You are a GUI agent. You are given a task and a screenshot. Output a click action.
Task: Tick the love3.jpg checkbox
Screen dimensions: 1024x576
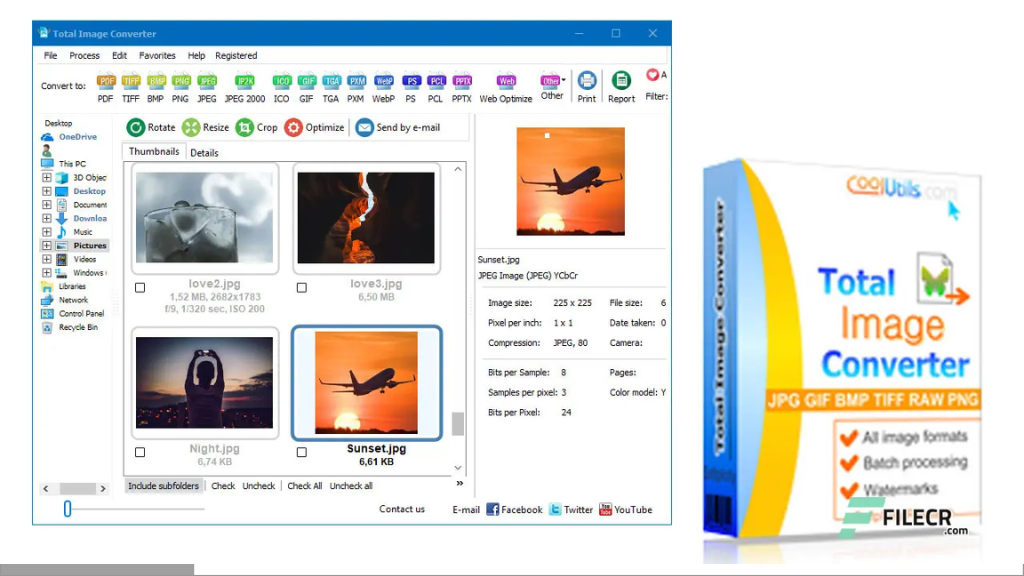302,287
